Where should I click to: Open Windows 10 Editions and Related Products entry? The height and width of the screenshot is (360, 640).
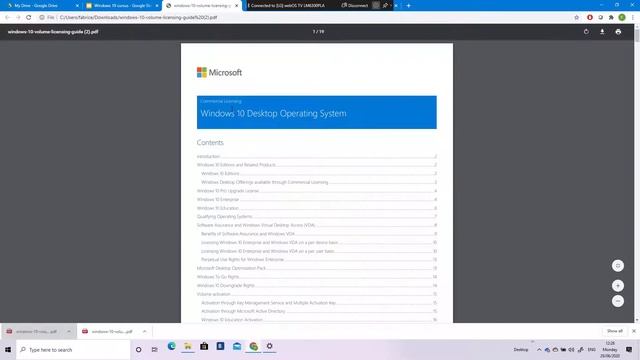click(x=316, y=165)
